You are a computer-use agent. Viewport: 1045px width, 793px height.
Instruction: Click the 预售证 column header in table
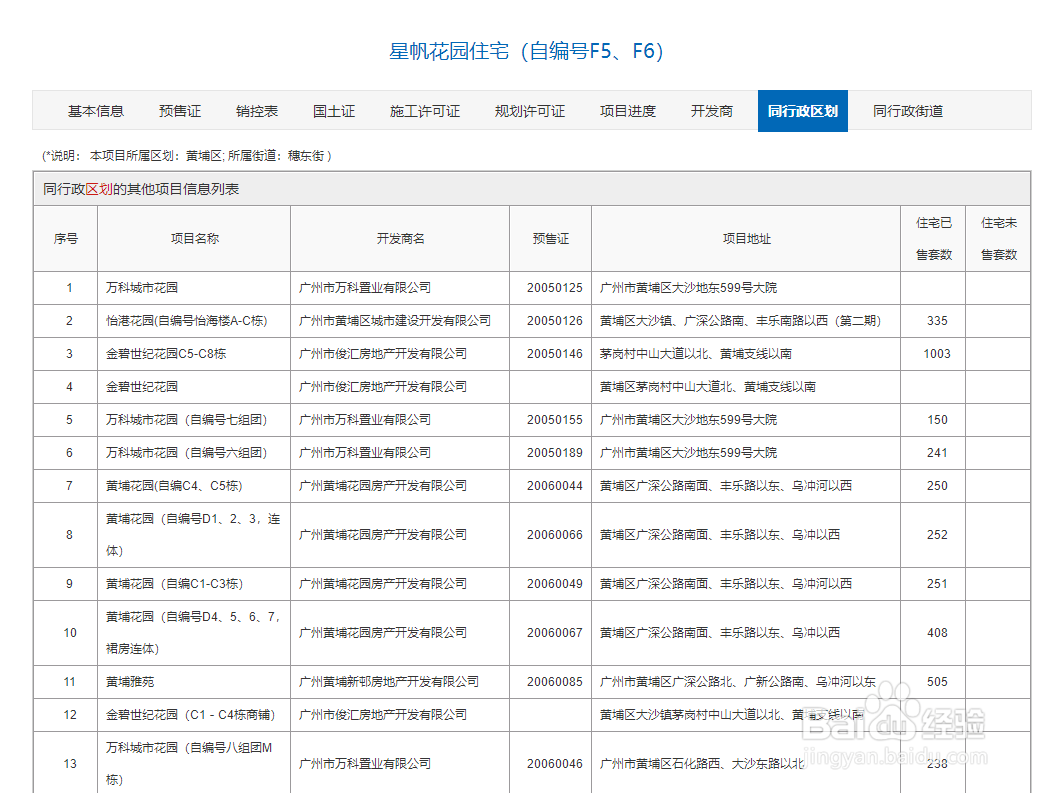point(550,239)
